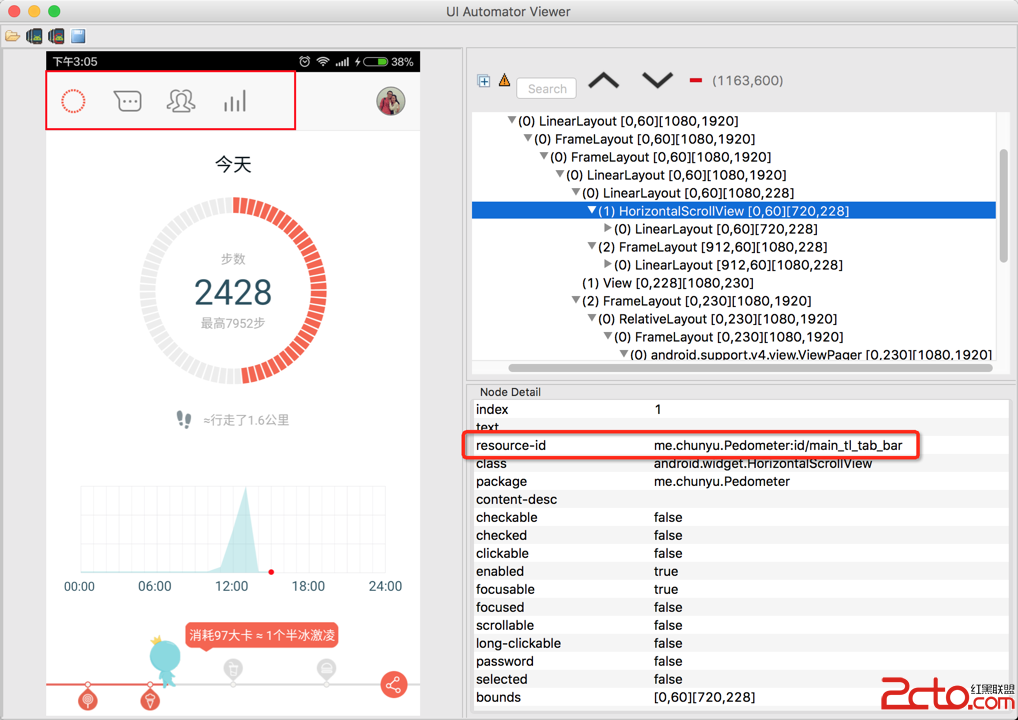Click the scrollable property row
This screenshot has height=720, width=1018.
point(741,625)
